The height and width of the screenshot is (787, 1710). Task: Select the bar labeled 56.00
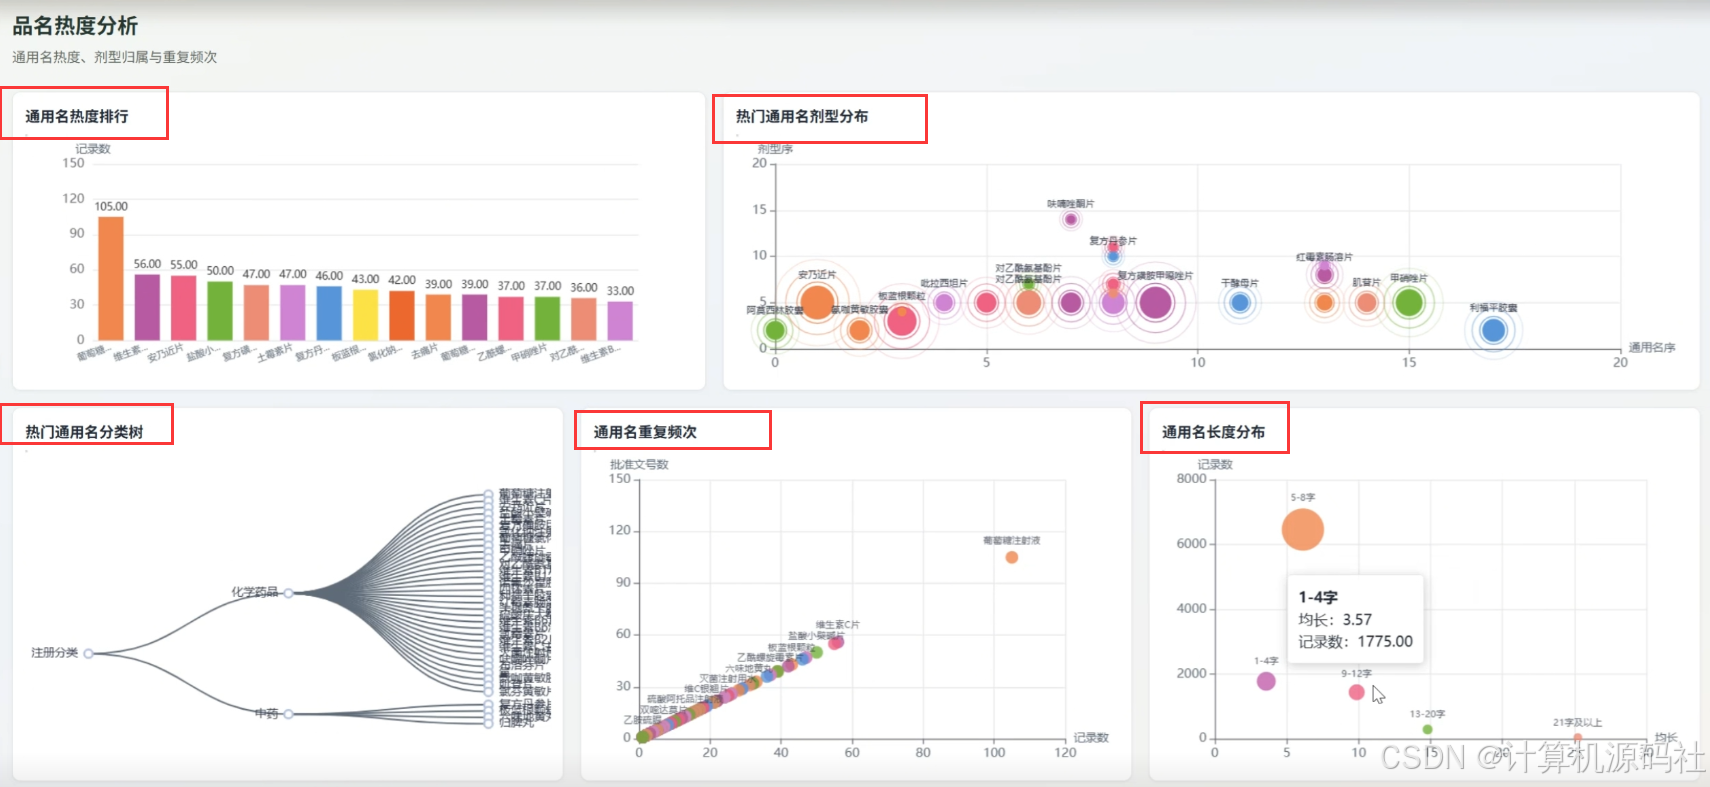click(x=147, y=307)
